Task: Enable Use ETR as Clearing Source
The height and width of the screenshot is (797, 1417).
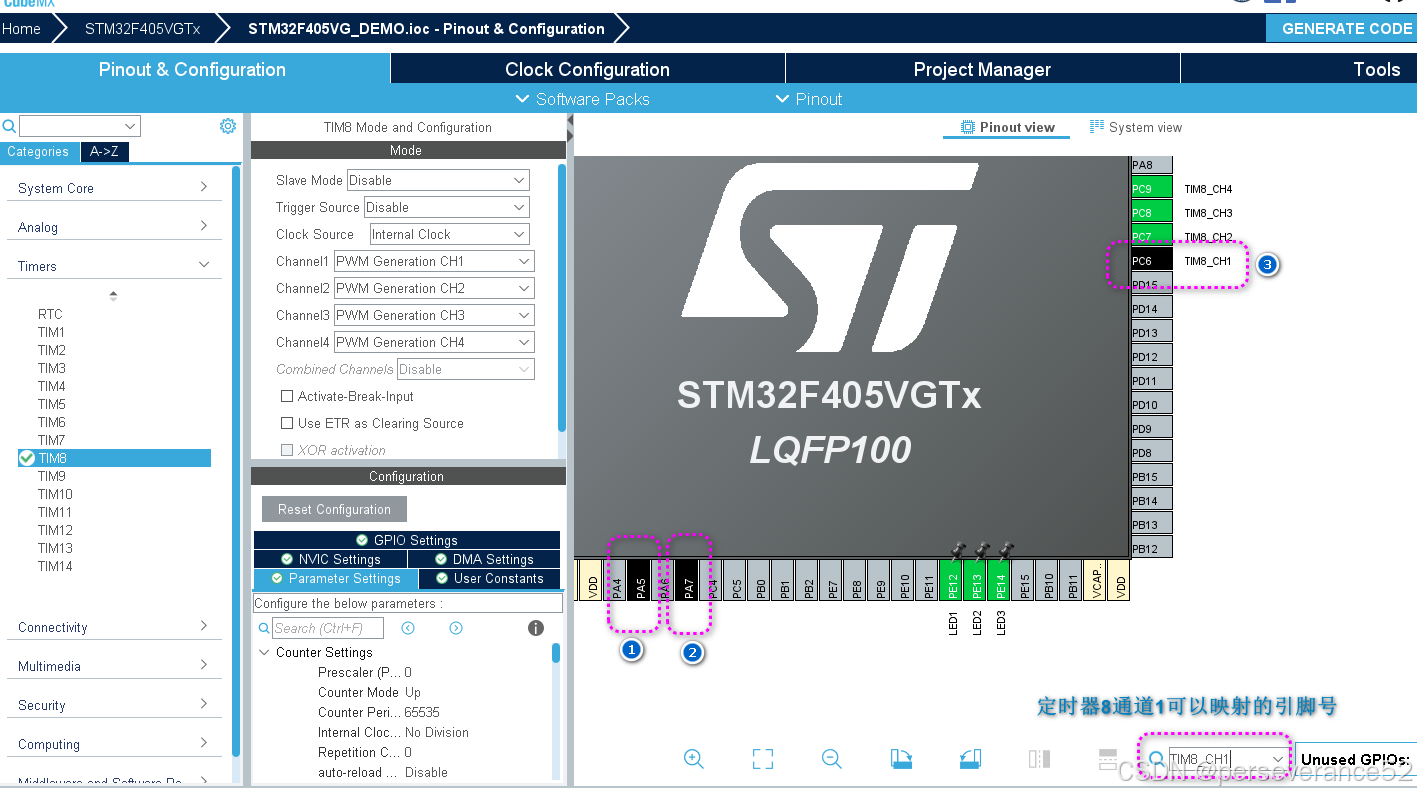Action: (x=287, y=423)
